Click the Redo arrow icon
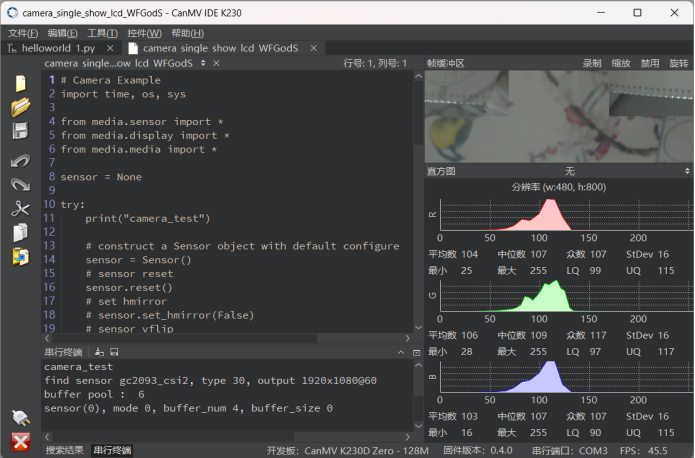 [20, 184]
